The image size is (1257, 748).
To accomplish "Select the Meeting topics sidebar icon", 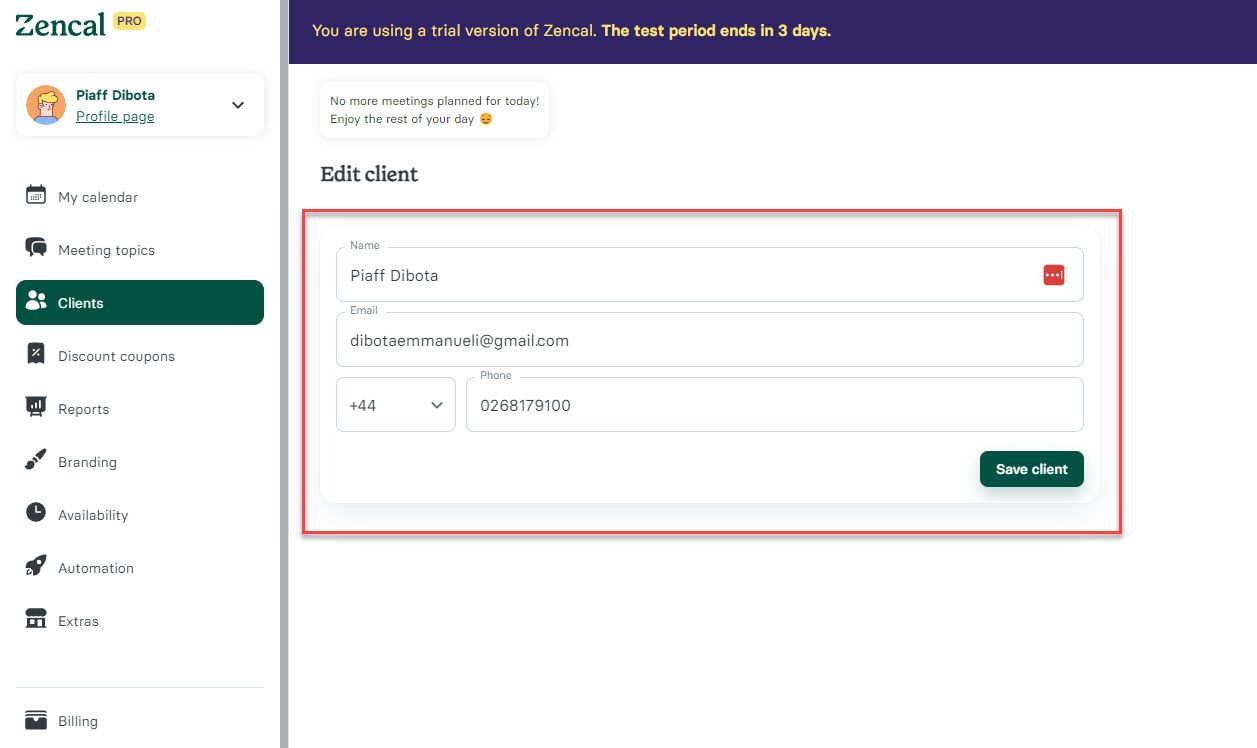I will (x=34, y=249).
